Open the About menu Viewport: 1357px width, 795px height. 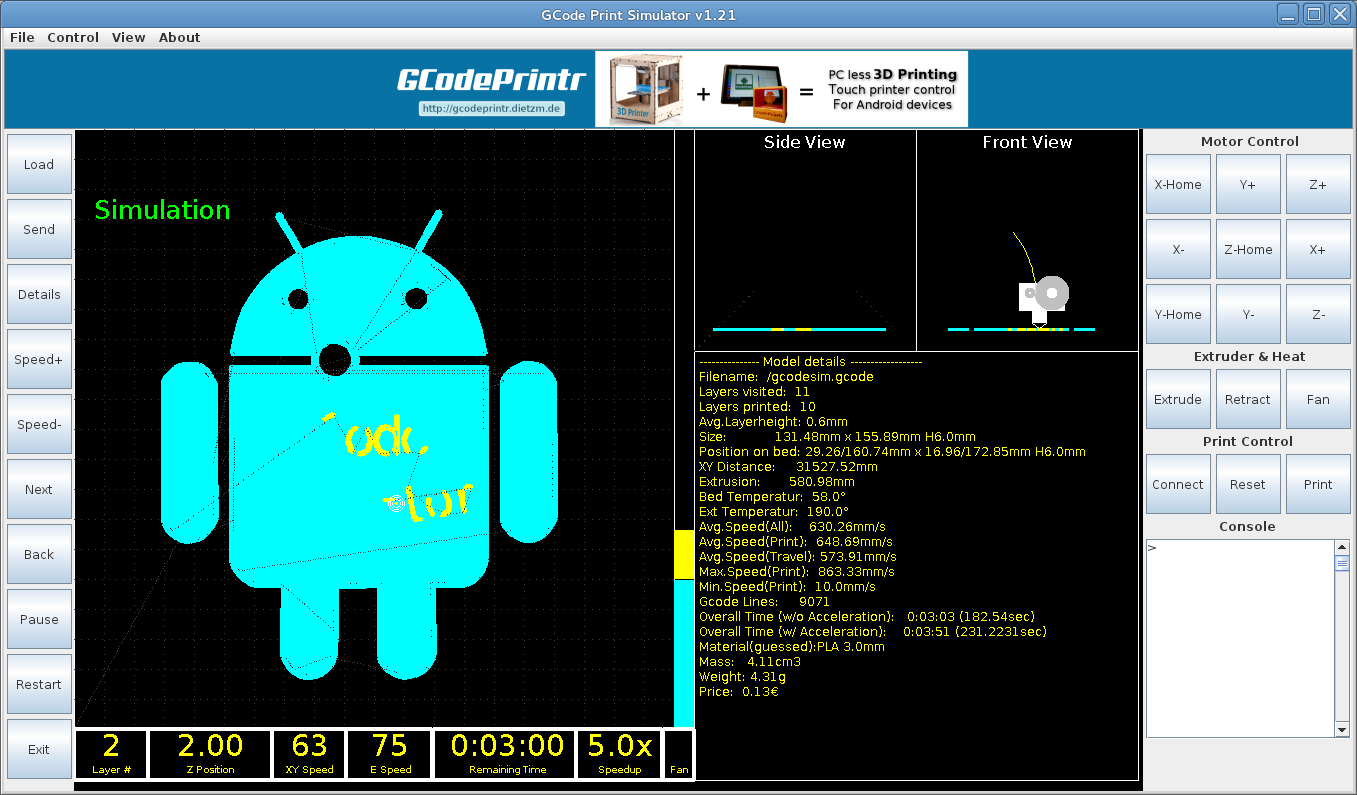[180, 37]
